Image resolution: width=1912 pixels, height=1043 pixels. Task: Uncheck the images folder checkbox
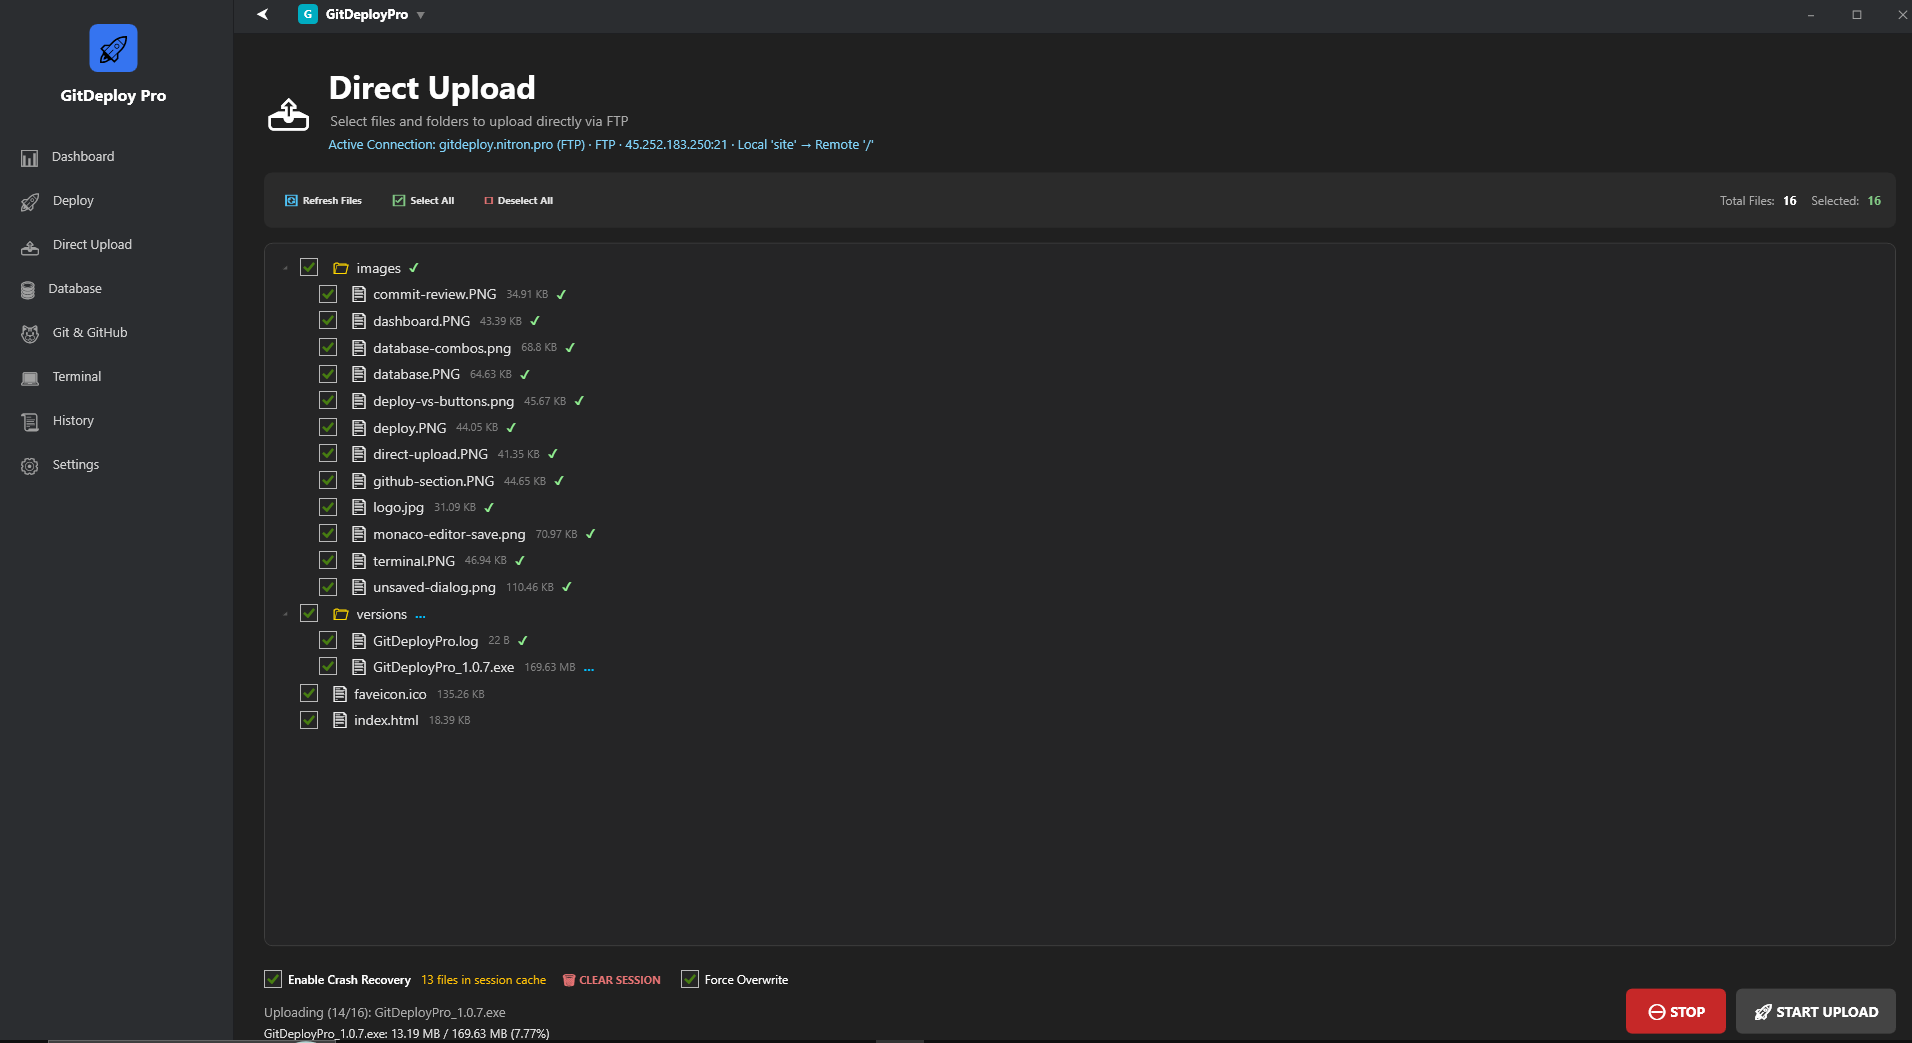coord(309,267)
